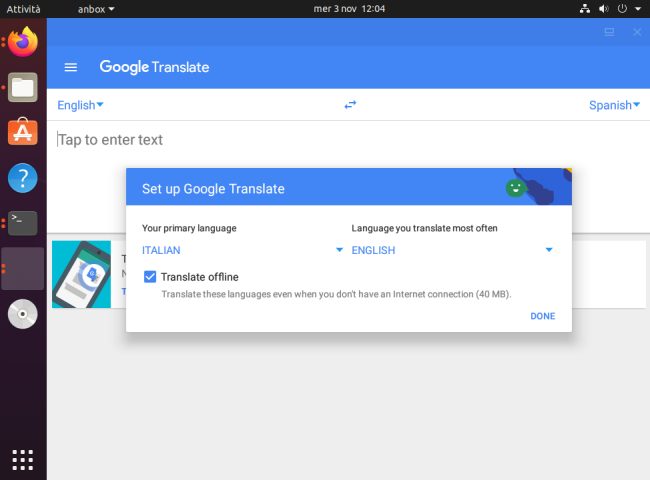
Task: Uncheck the Translate offline checkbox
Action: 150,277
